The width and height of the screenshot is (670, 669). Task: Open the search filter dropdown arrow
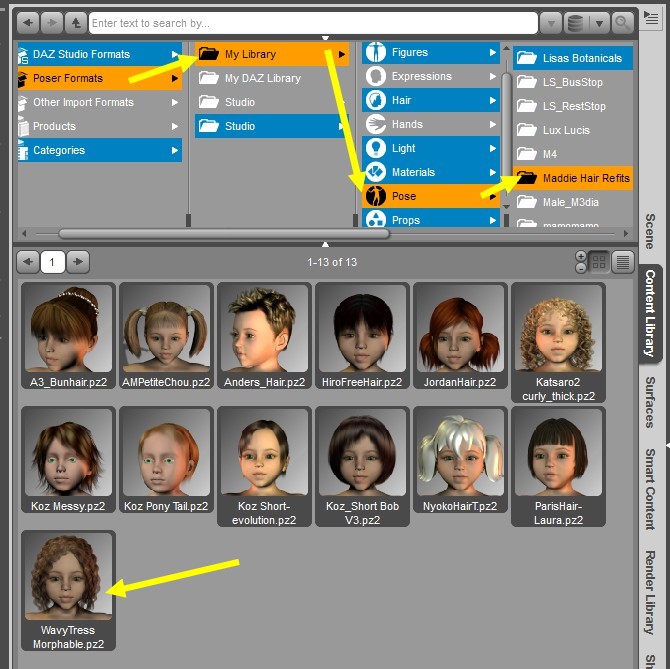551,23
